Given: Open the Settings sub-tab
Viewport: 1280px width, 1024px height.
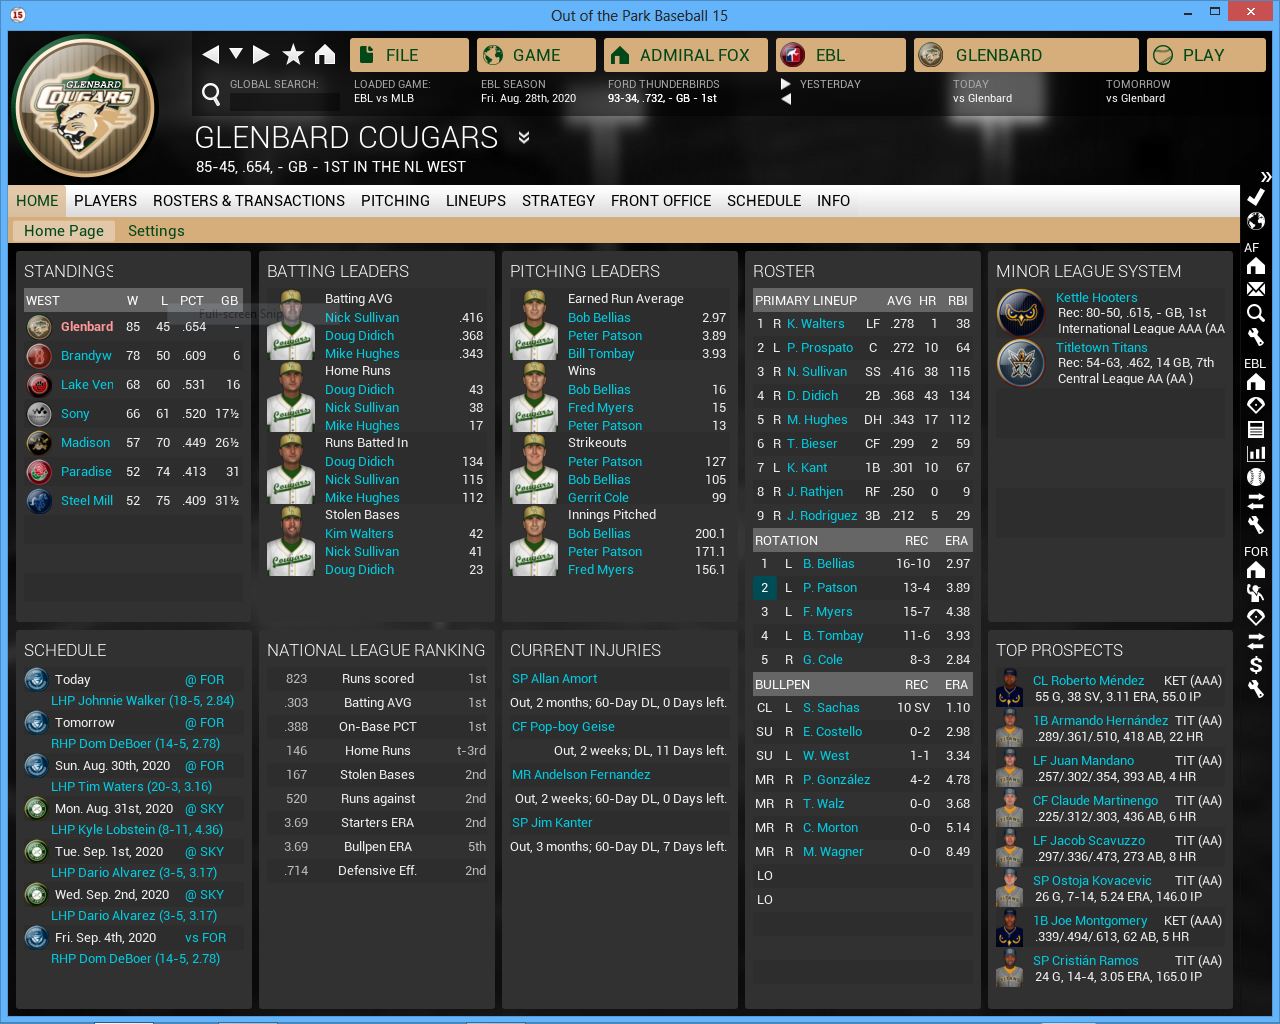Looking at the screenshot, I should pyautogui.click(x=156, y=231).
